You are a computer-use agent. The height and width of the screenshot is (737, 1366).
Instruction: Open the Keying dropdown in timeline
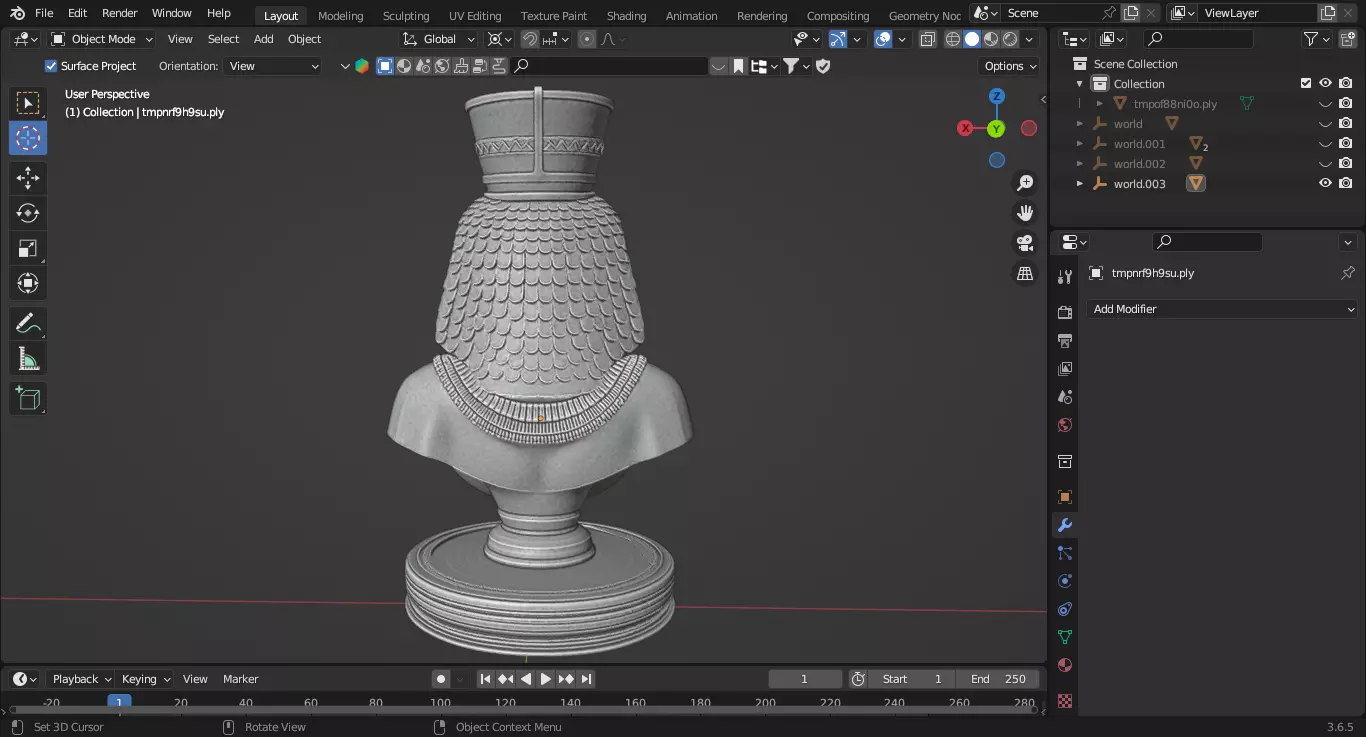(x=145, y=679)
